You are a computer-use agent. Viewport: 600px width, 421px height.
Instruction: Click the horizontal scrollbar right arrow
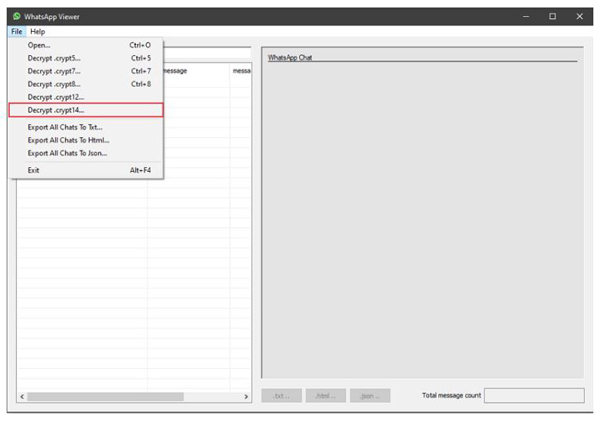[x=247, y=397]
